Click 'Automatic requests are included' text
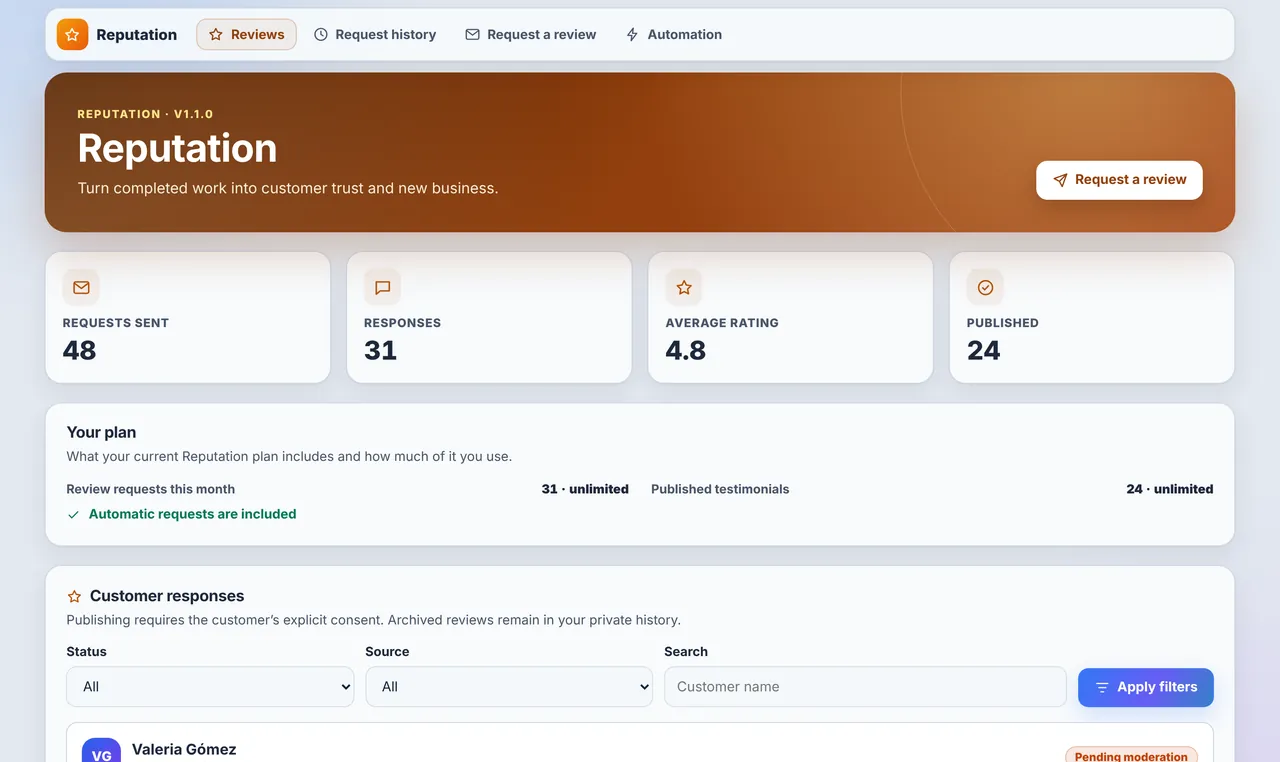 tap(193, 514)
